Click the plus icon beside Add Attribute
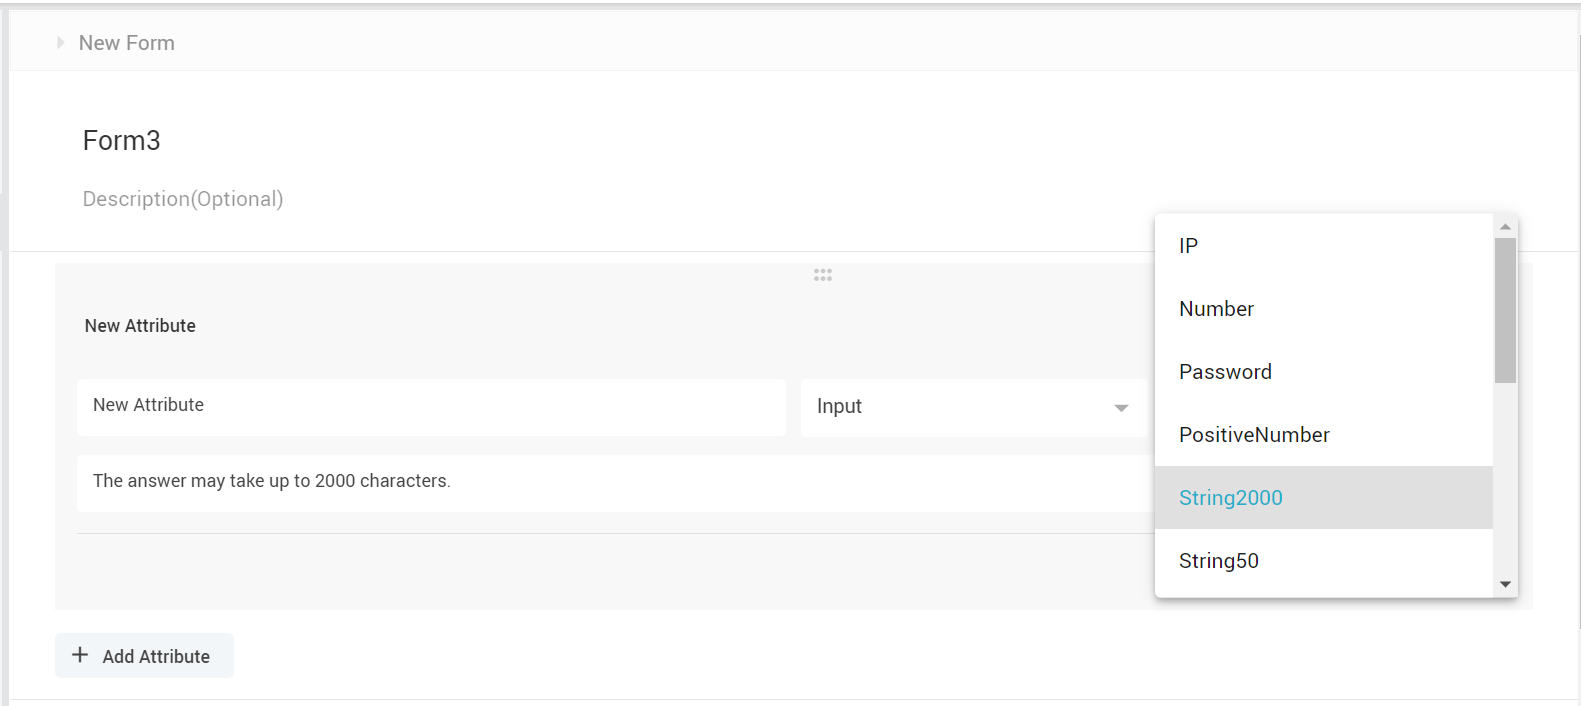Viewport: 1581px width, 706px height. (x=80, y=655)
